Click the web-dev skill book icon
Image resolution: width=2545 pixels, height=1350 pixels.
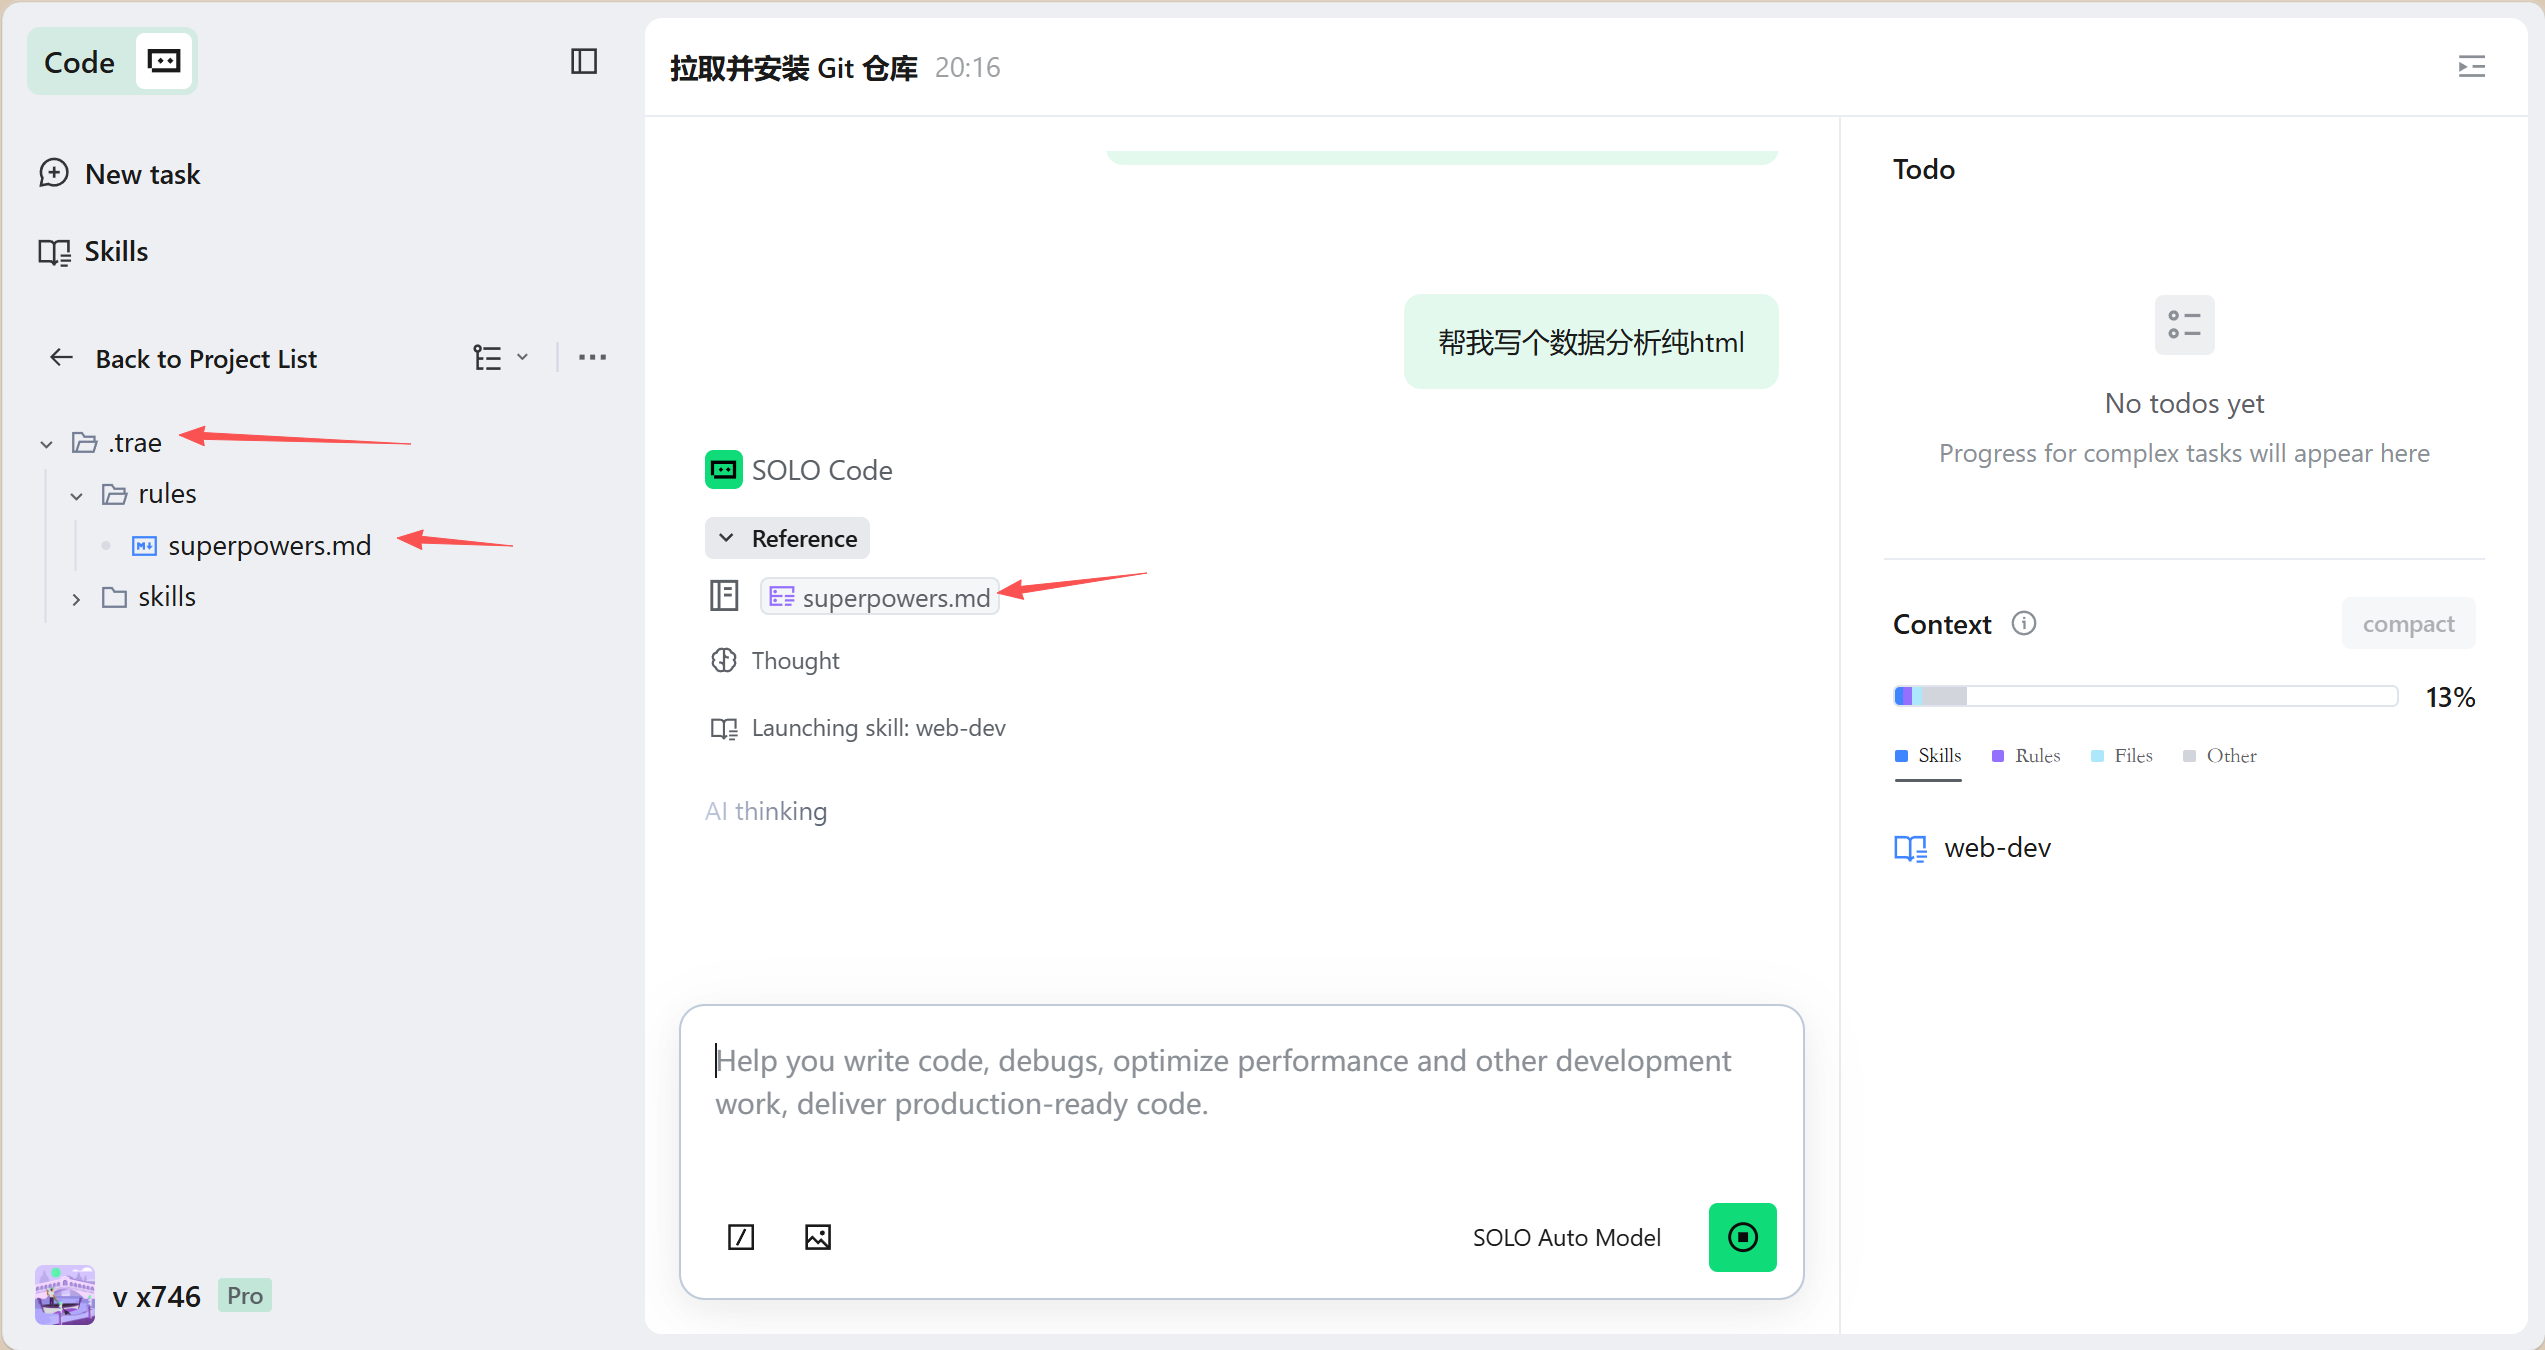coord(1910,848)
